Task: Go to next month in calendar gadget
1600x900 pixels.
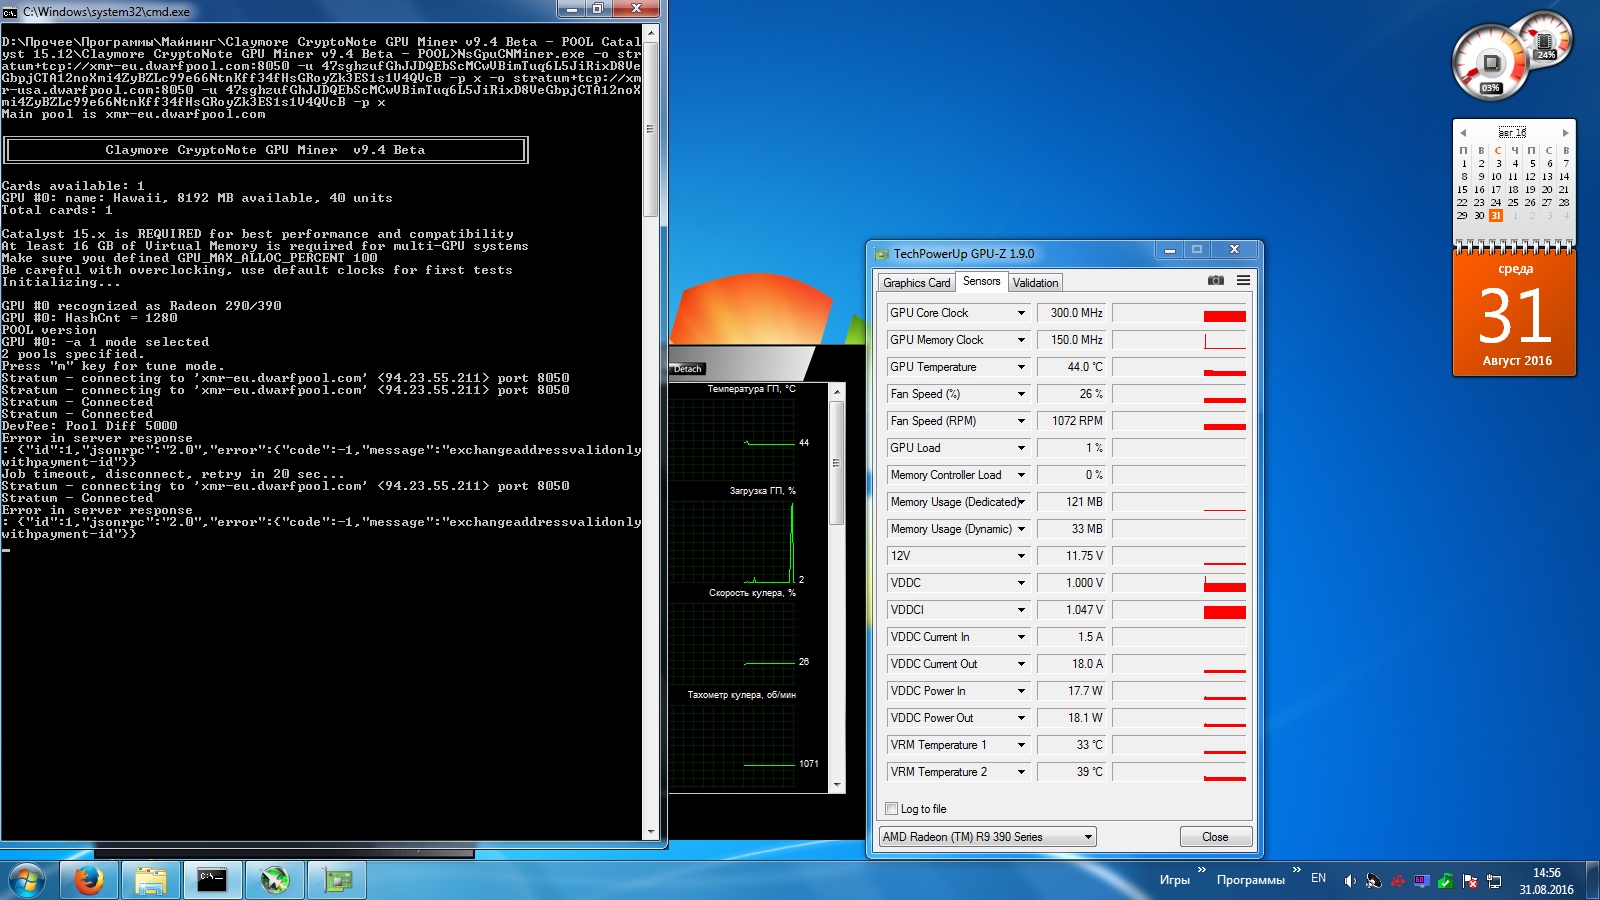Action: point(1565,132)
